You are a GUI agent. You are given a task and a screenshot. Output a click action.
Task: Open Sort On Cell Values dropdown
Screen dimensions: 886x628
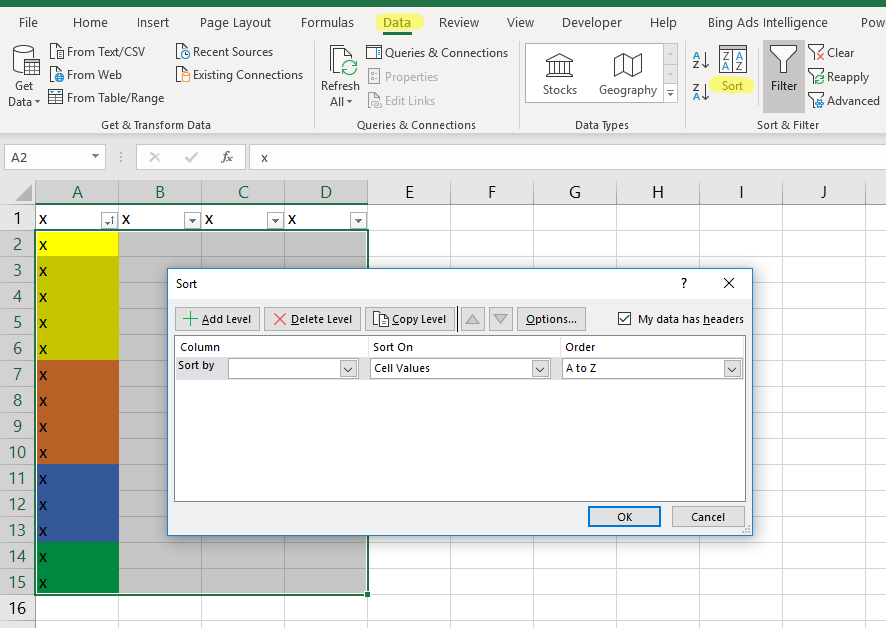(540, 369)
